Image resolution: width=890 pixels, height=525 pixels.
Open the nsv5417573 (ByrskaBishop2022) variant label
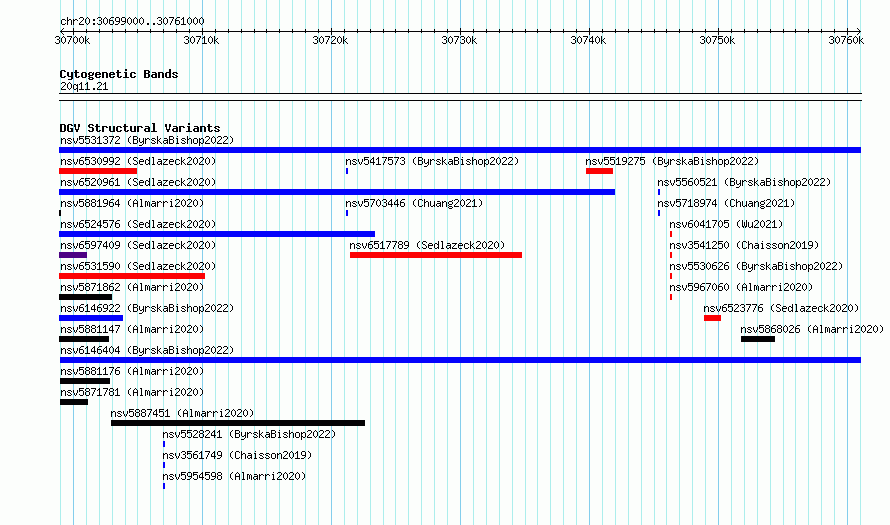433,161
